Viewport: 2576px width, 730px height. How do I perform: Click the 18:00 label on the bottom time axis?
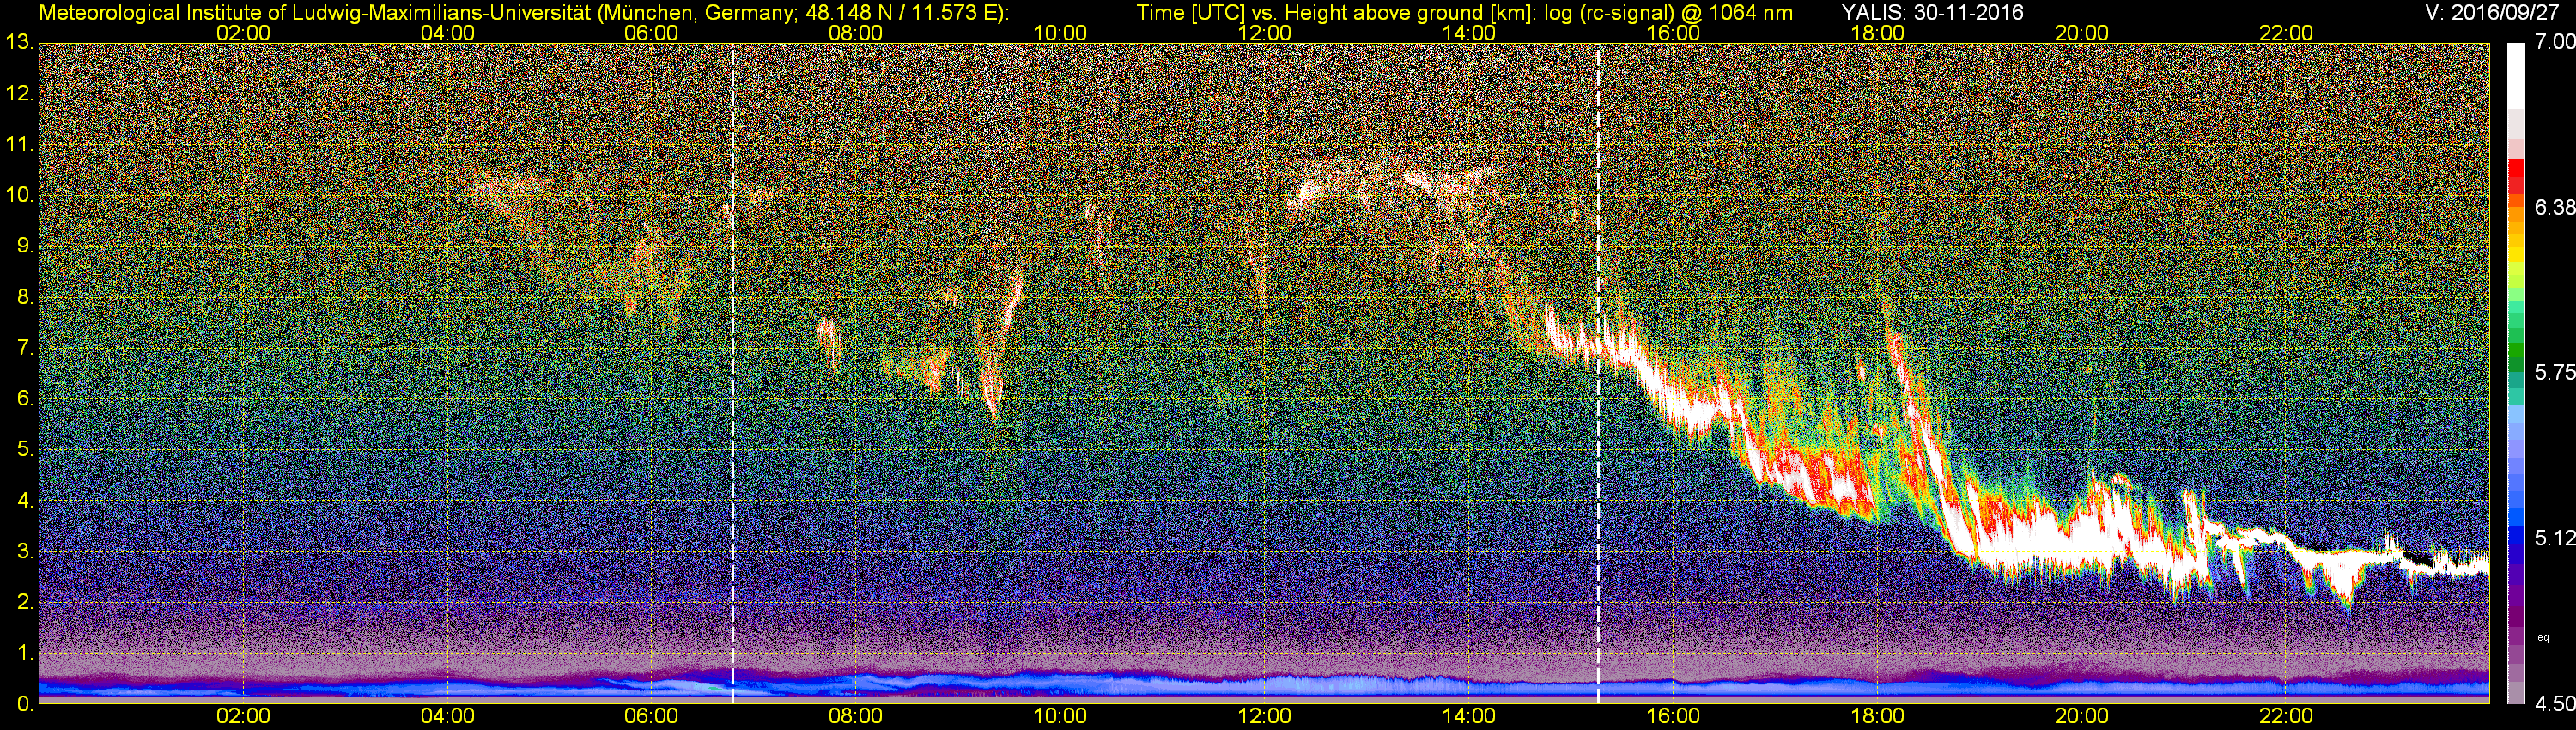(x=1877, y=716)
